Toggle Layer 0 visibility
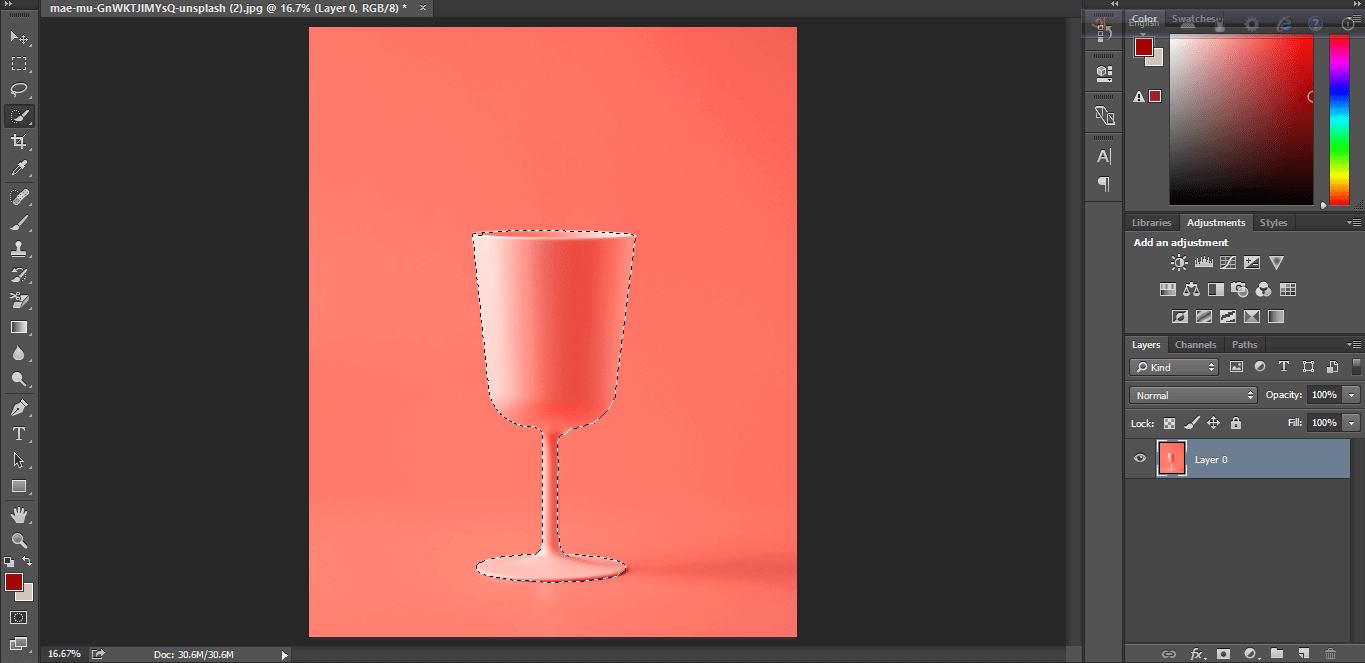This screenshot has width=1365, height=663. coord(1139,458)
